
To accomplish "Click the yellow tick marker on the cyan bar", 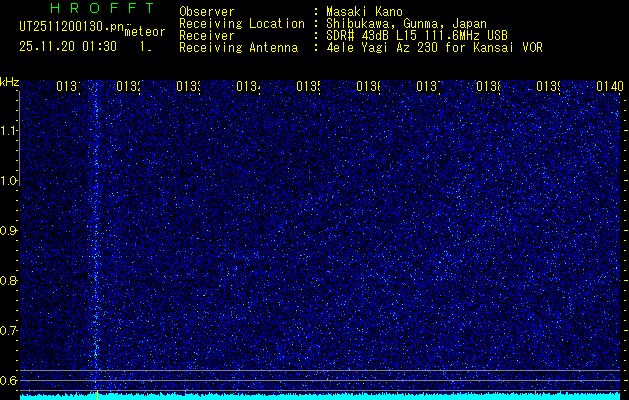I will point(97,395).
